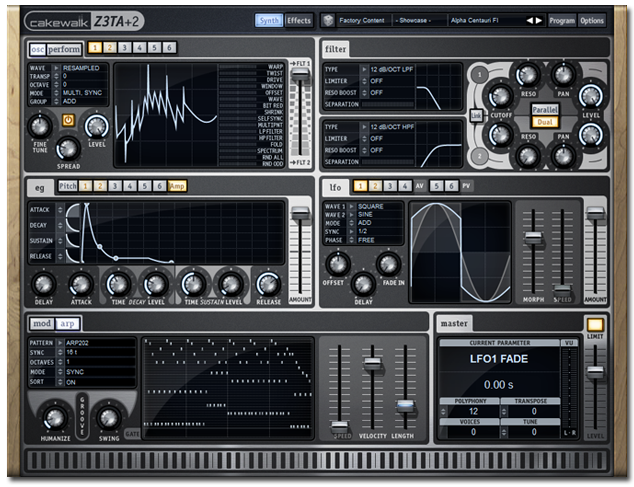634x487 pixels.
Task: Click the oscillator waveform display
Action: pos(166,115)
